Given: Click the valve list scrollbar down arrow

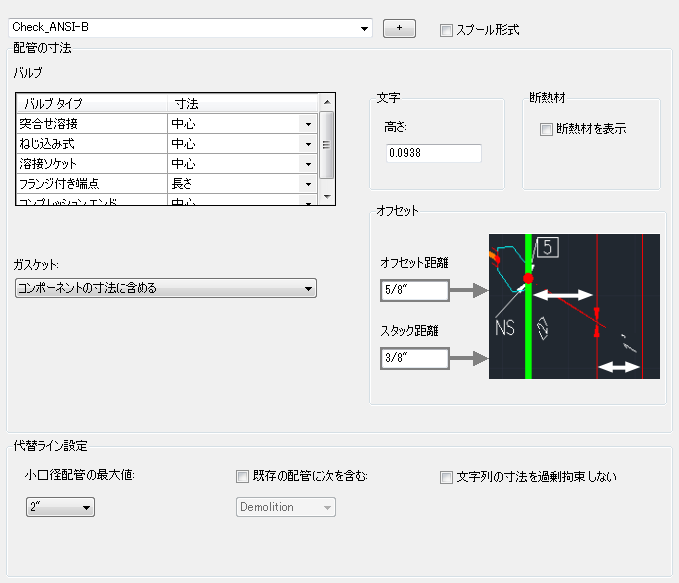Looking at the screenshot, I should pos(327,196).
